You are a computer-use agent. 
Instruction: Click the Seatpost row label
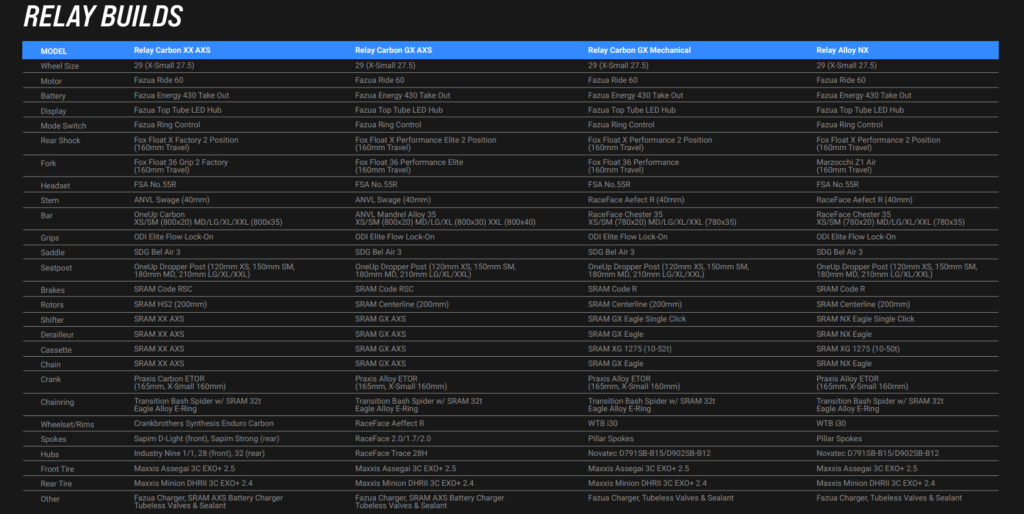(56, 268)
